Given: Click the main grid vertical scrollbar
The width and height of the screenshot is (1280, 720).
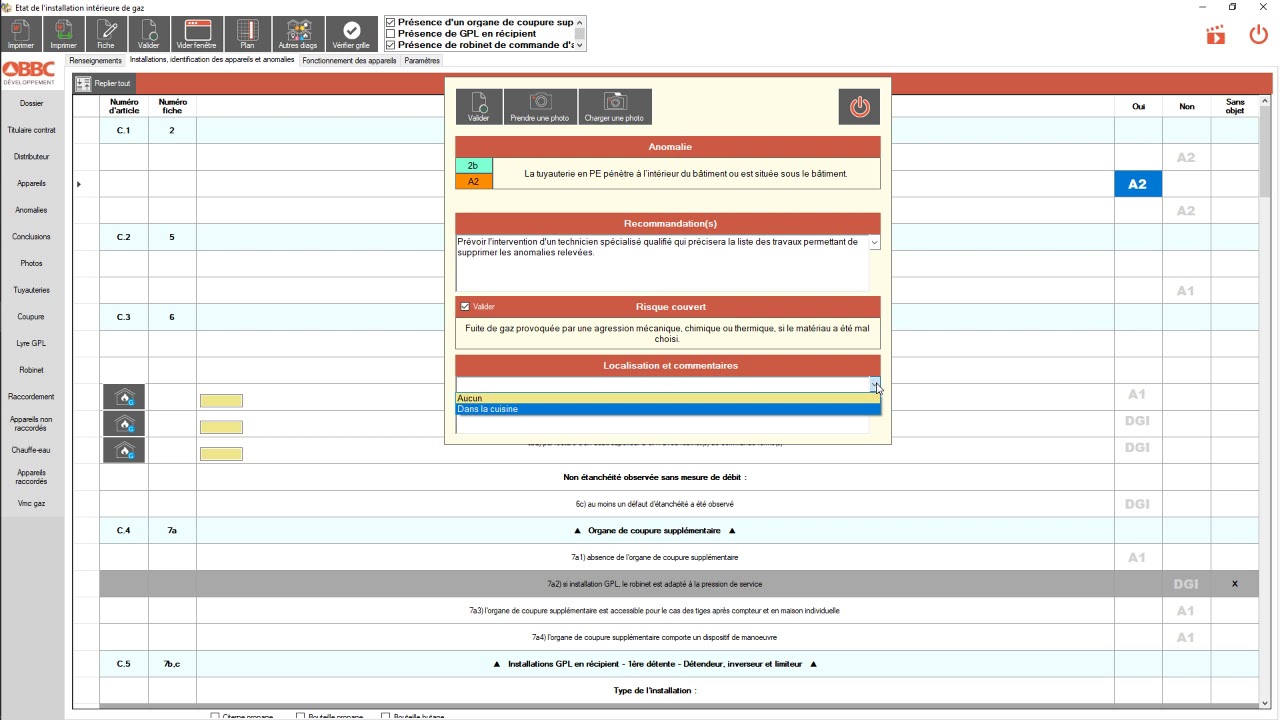Looking at the screenshot, I should [1265, 400].
